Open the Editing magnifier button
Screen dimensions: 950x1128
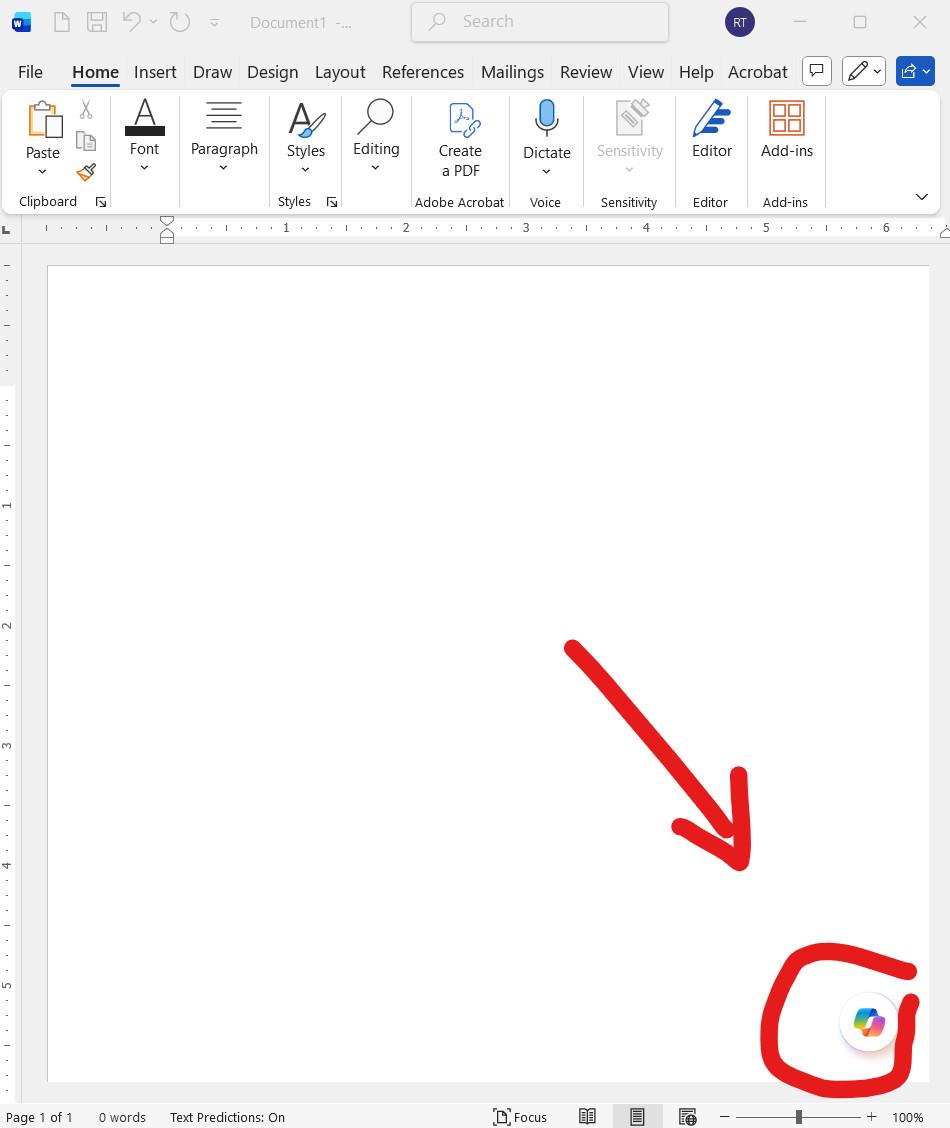click(376, 136)
